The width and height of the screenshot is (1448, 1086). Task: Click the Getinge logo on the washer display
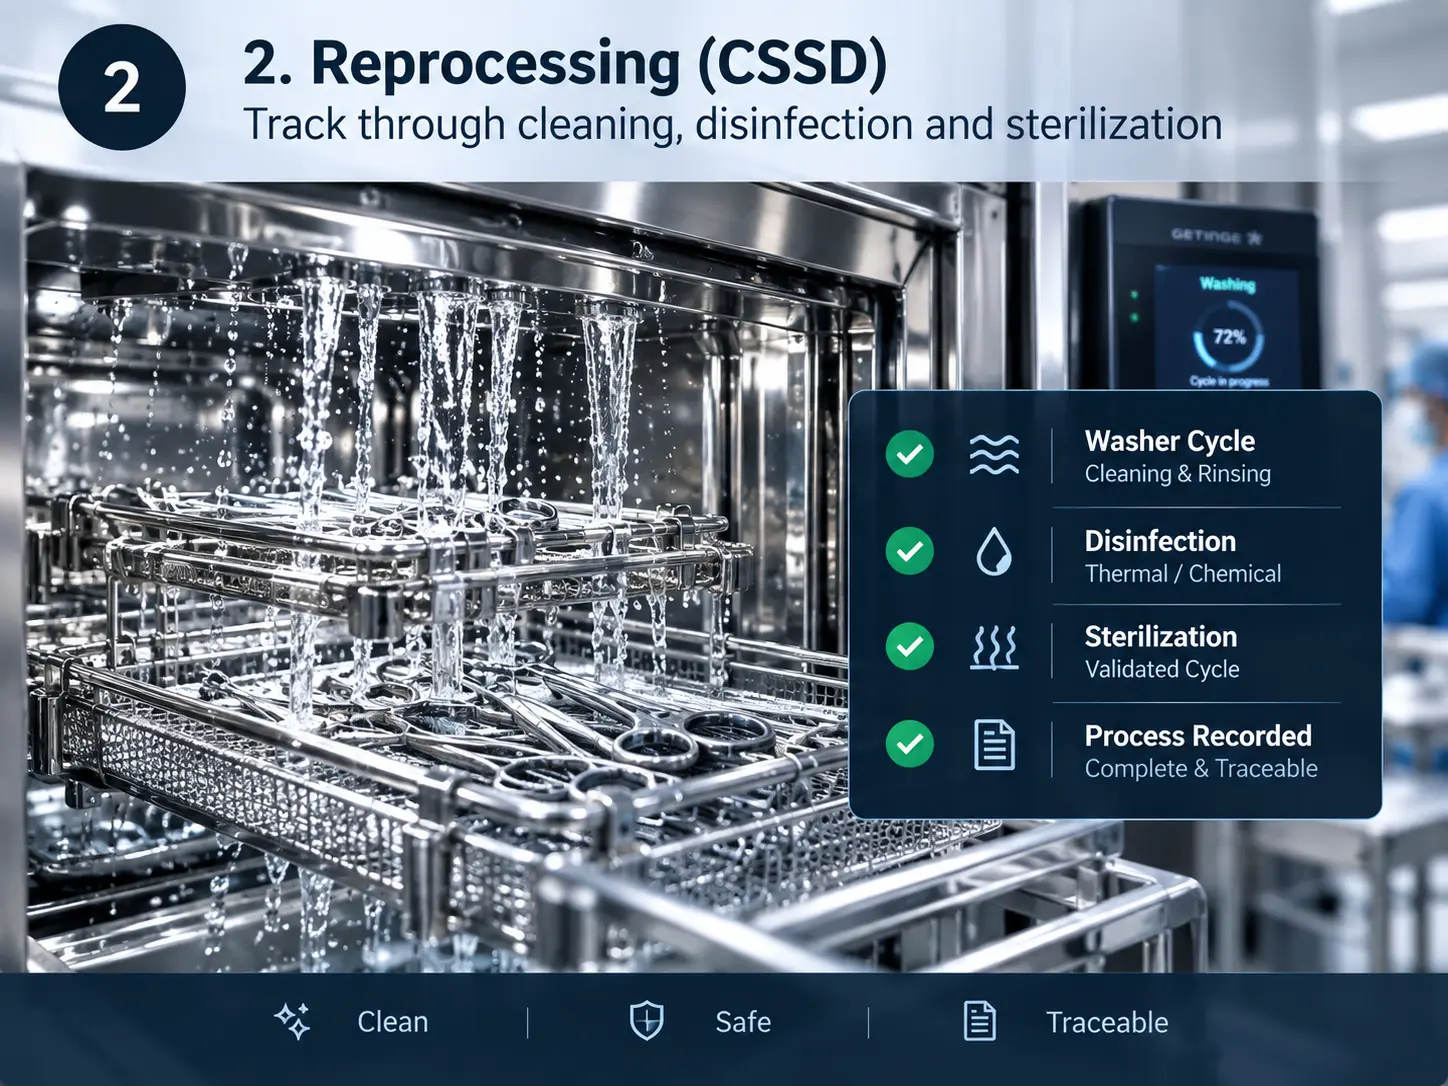click(x=1216, y=237)
